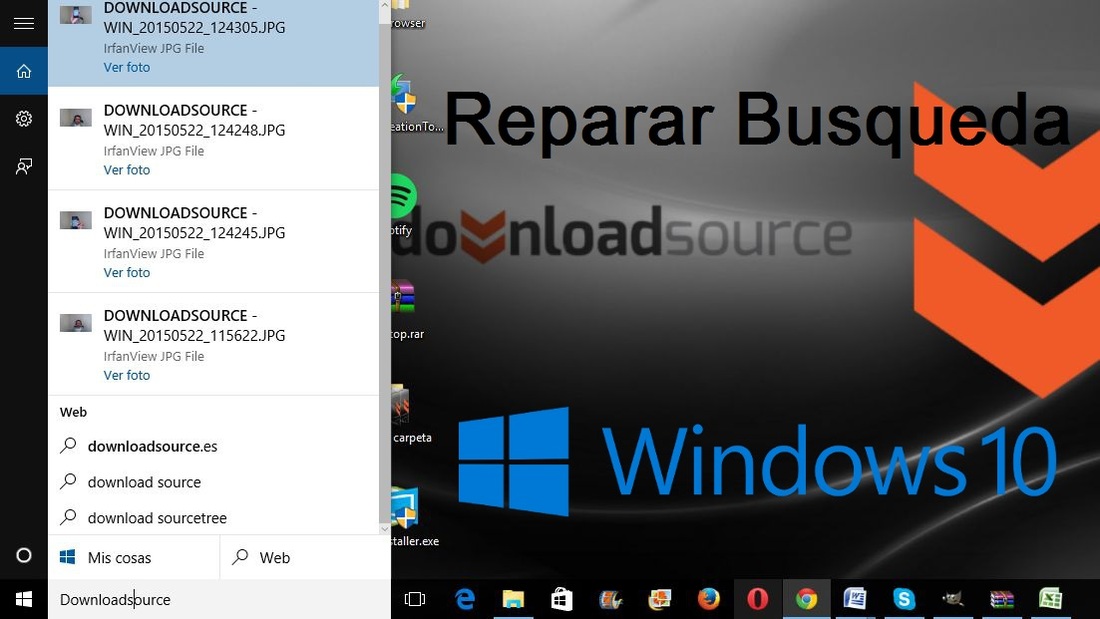Image resolution: width=1100 pixels, height=619 pixels.
Task: Open File Explorer from taskbar
Action: pyautogui.click(x=514, y=599)
